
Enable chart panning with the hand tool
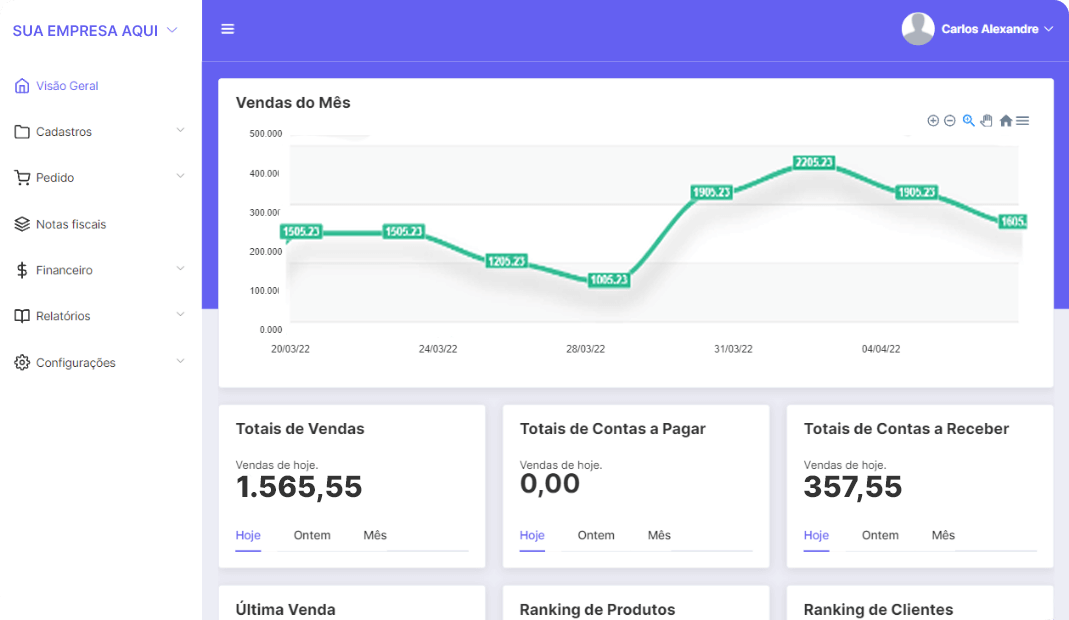coord(986,120)
